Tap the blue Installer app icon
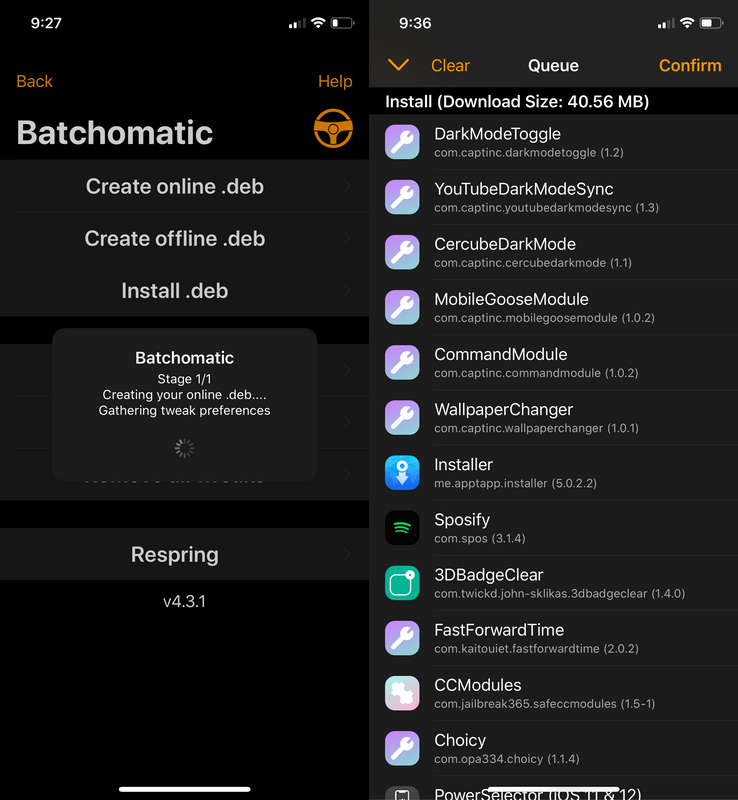This screenshot has width=738, height=800. (402, 473)
